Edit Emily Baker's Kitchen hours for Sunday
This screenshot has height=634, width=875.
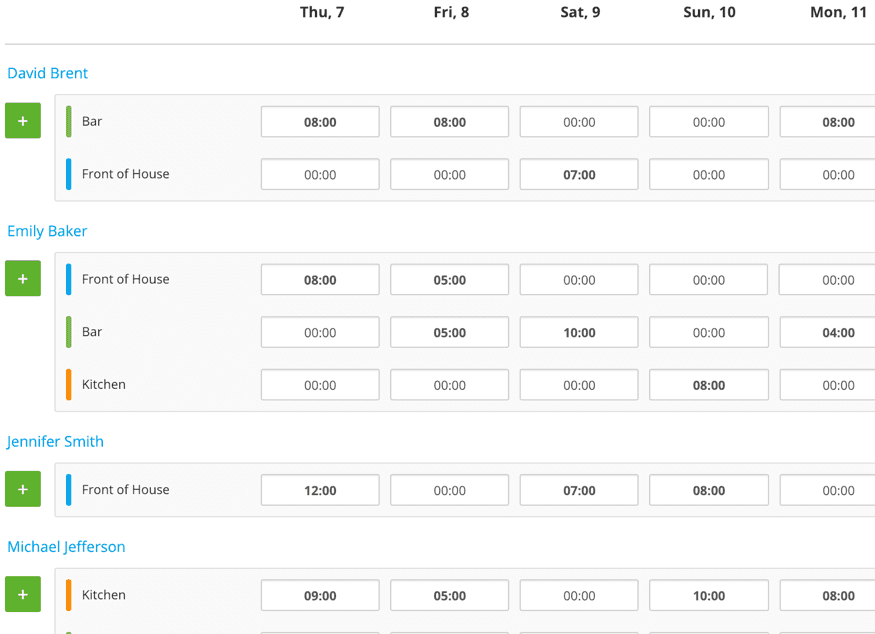708,384
